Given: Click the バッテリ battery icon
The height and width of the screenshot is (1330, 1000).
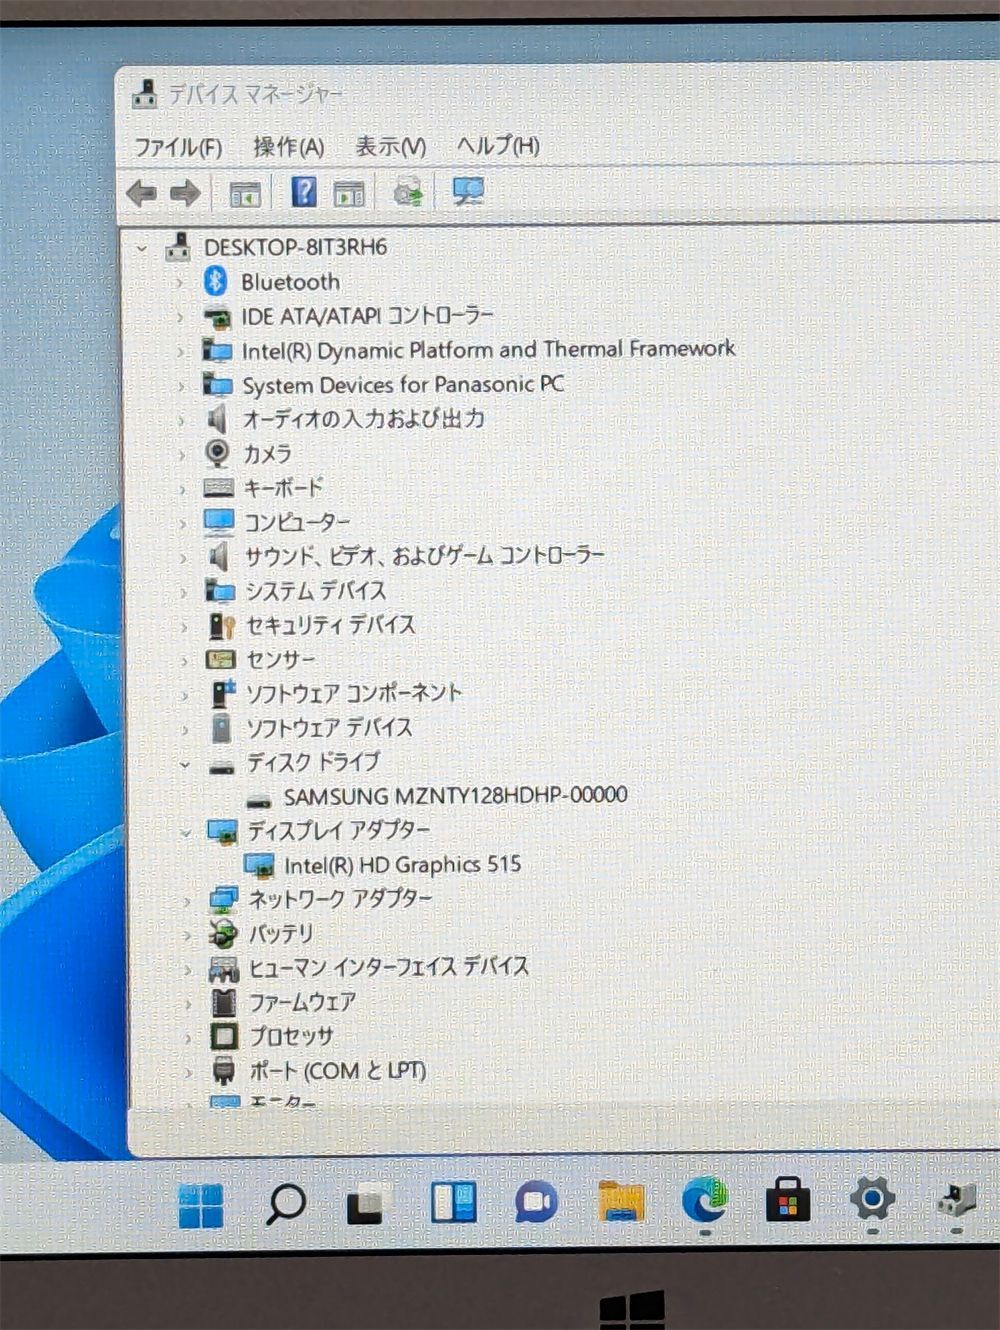Looking at the screenshot, I should (223, 933).
